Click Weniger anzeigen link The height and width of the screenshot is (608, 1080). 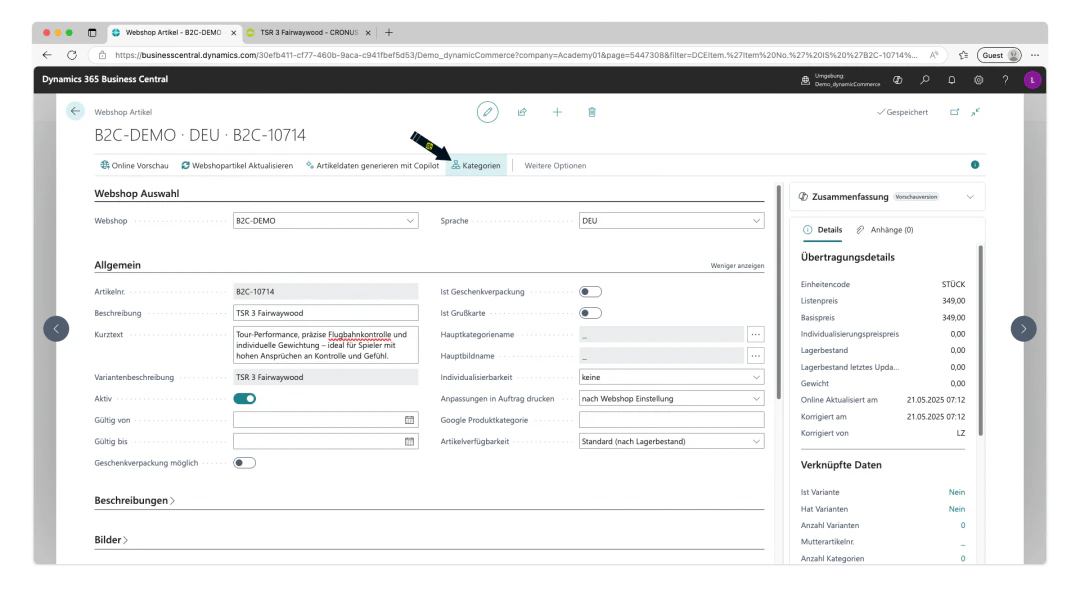click(737, 266)
